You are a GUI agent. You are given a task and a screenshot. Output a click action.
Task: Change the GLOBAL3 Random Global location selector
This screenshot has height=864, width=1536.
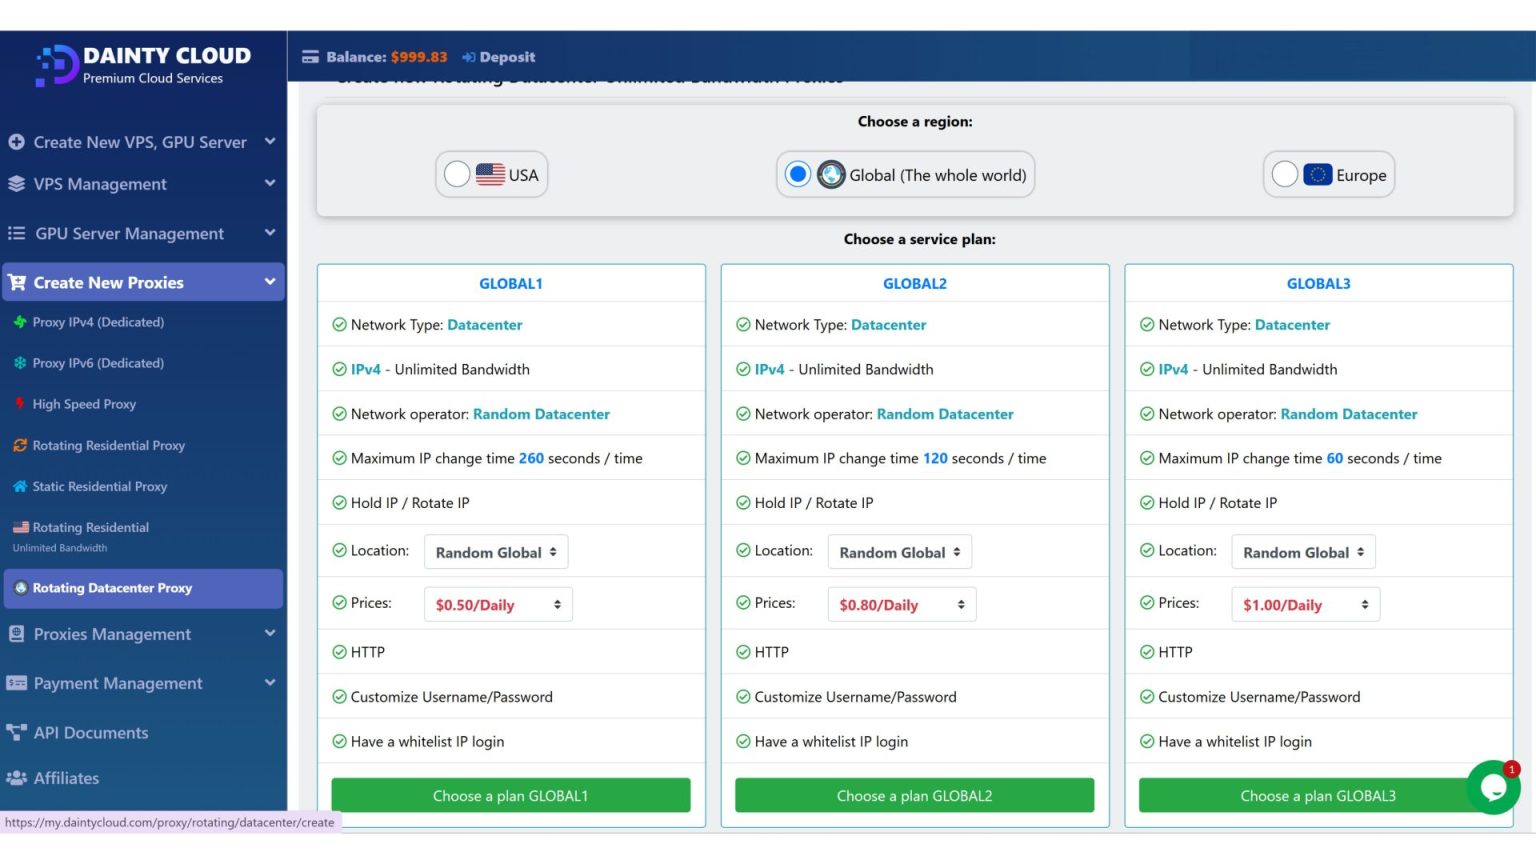point(1303,551)
